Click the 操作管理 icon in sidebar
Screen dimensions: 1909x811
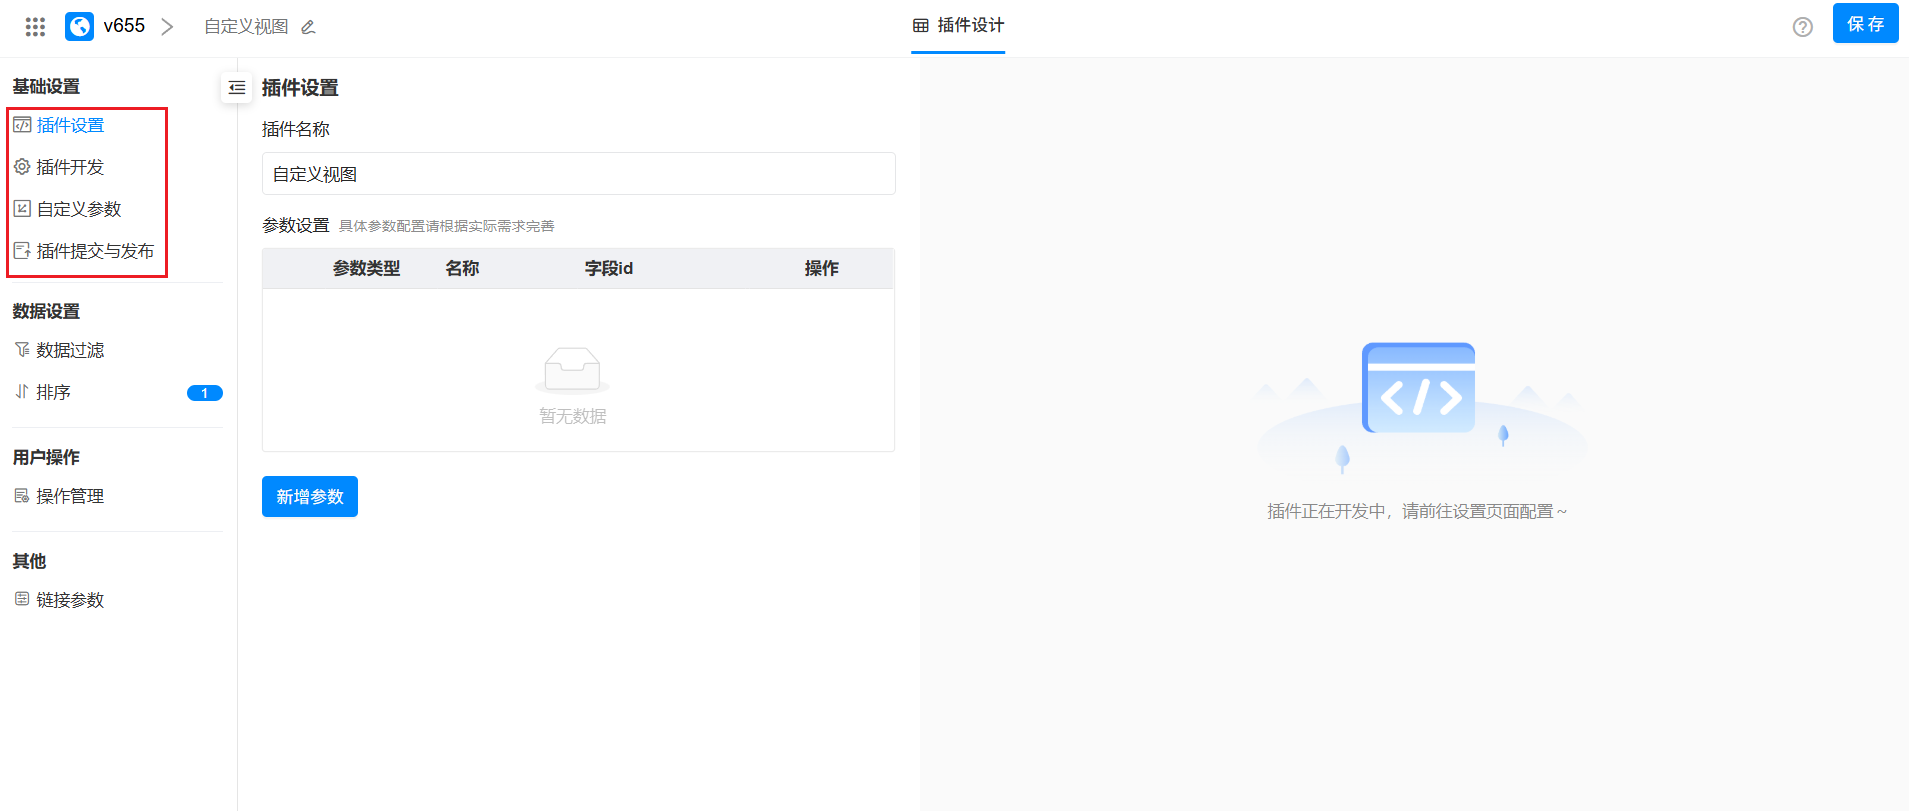[x=22, y=496]
